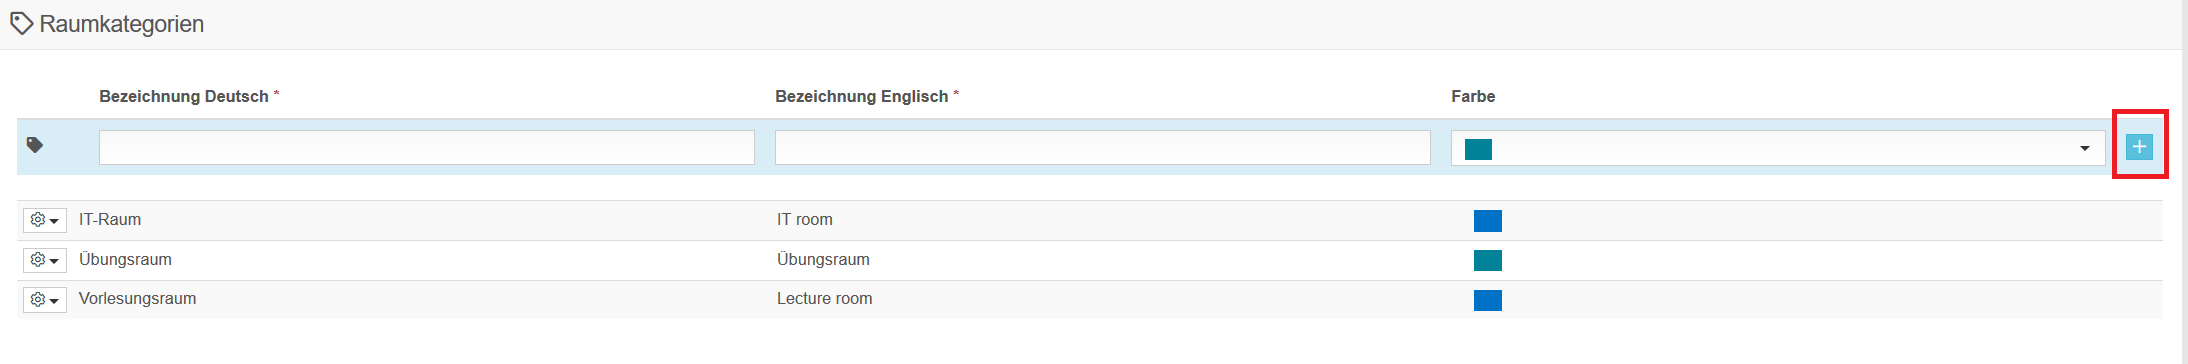Click the blue swatch of IT-Raum

tap(1488, 220)
